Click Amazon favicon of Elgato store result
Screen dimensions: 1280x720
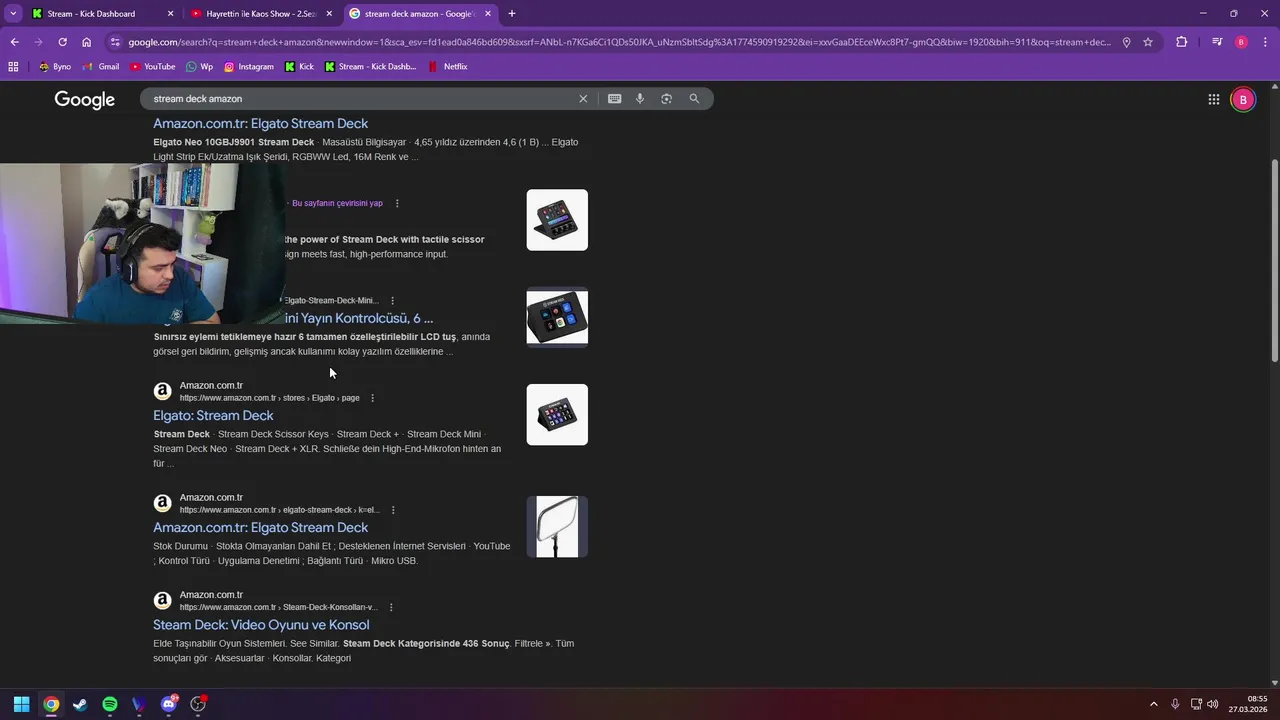click(162, 391)
